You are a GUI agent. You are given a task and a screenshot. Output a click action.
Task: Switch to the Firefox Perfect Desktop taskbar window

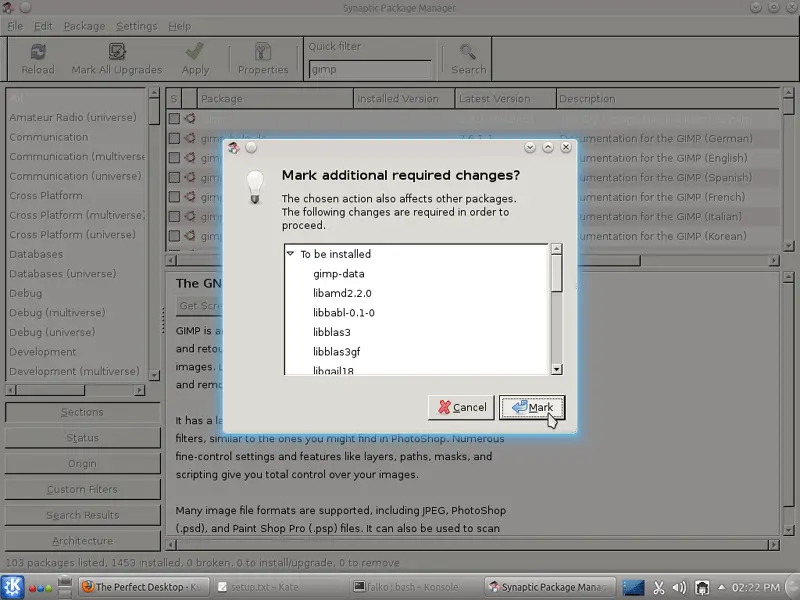tap(142, 587)
